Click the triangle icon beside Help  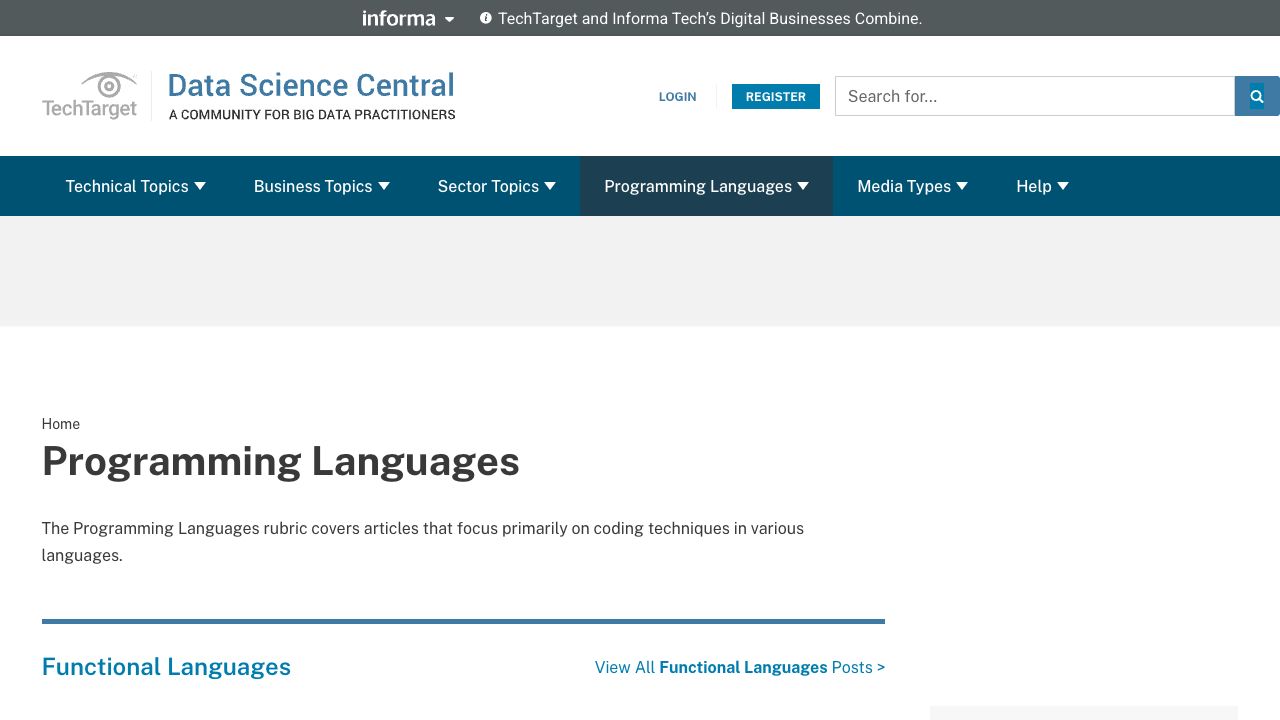pos(1063,186)
